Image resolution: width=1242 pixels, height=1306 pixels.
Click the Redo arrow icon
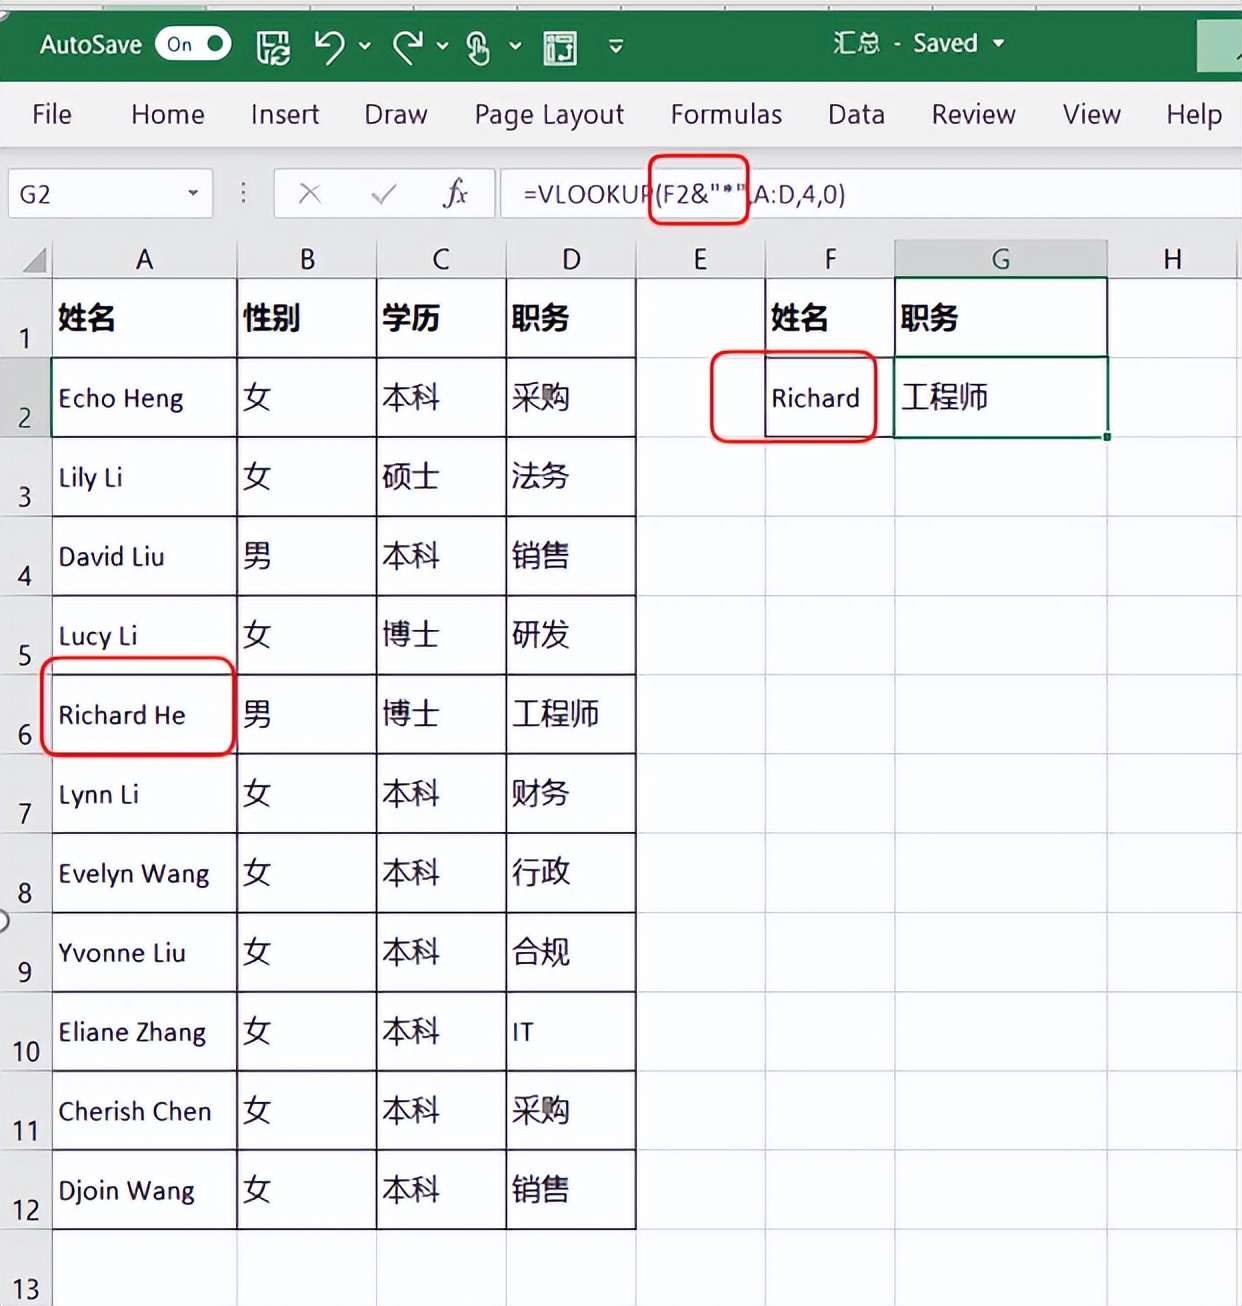(x=407, y=46)
